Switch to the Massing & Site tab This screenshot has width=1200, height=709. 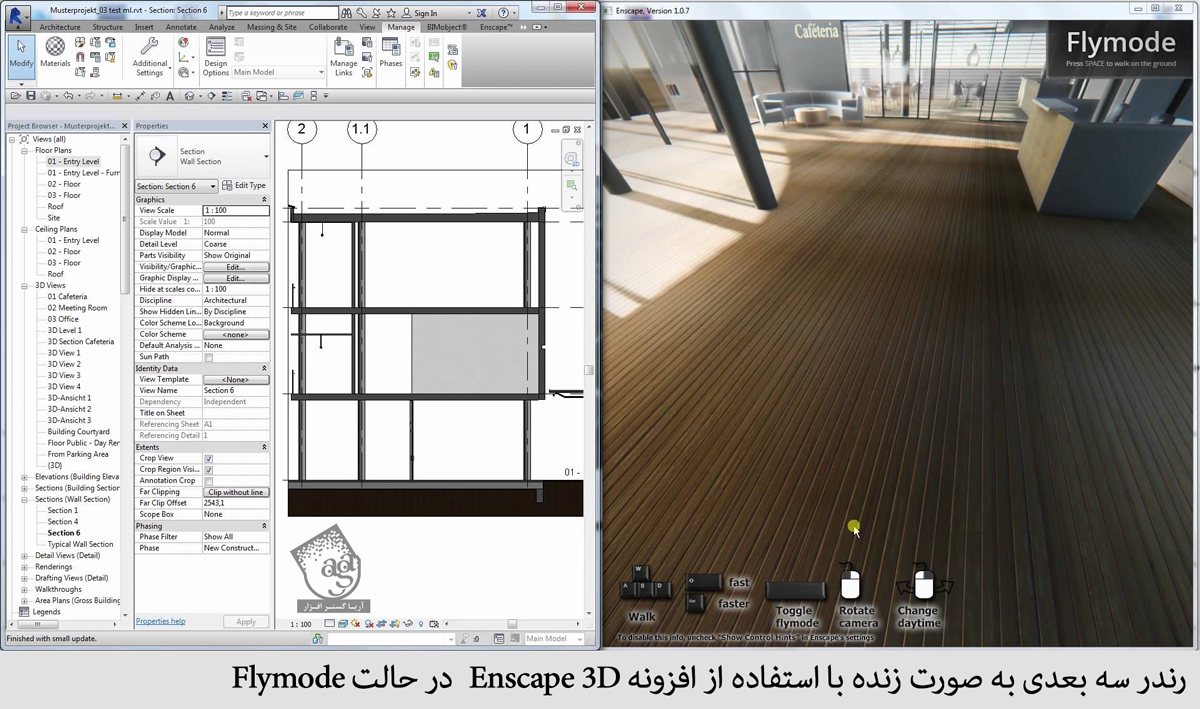click(x=272, y=27)
